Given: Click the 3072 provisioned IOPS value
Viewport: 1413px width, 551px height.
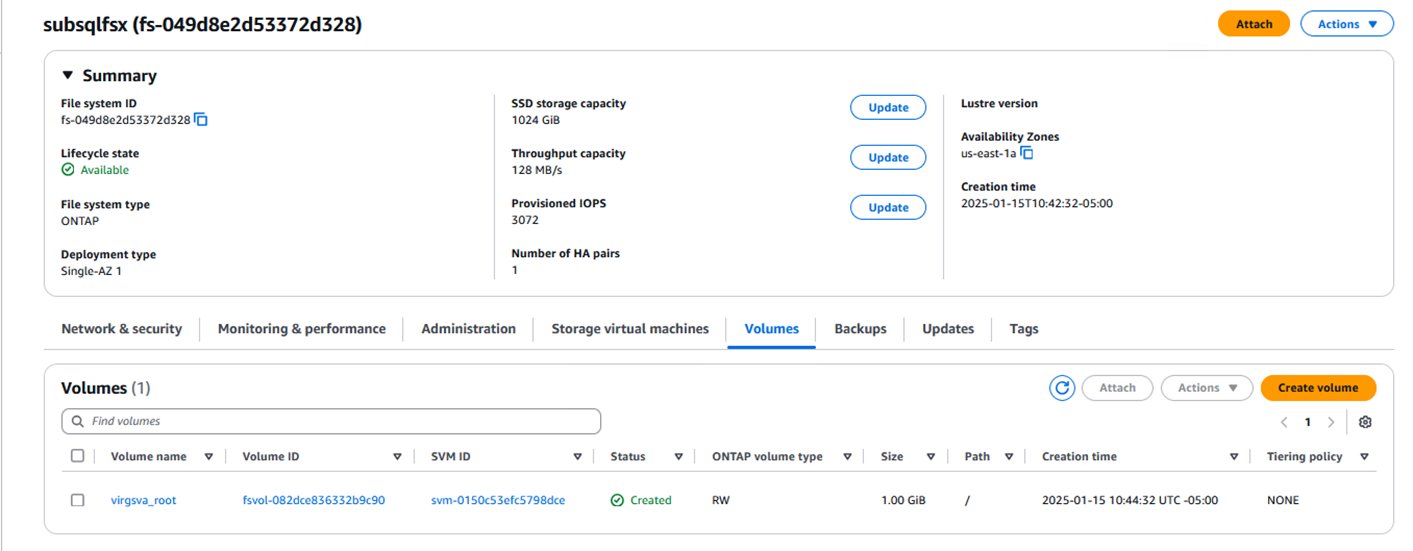Looking at the screenshot, I should (525, 220).
